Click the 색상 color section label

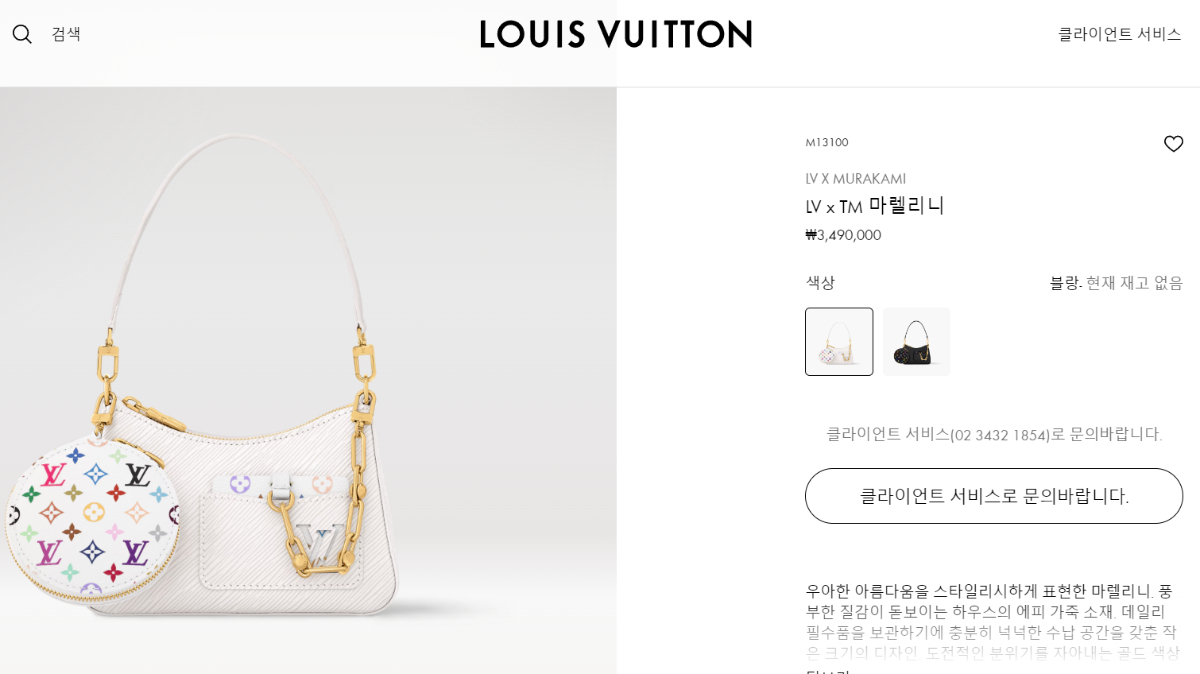820,283
